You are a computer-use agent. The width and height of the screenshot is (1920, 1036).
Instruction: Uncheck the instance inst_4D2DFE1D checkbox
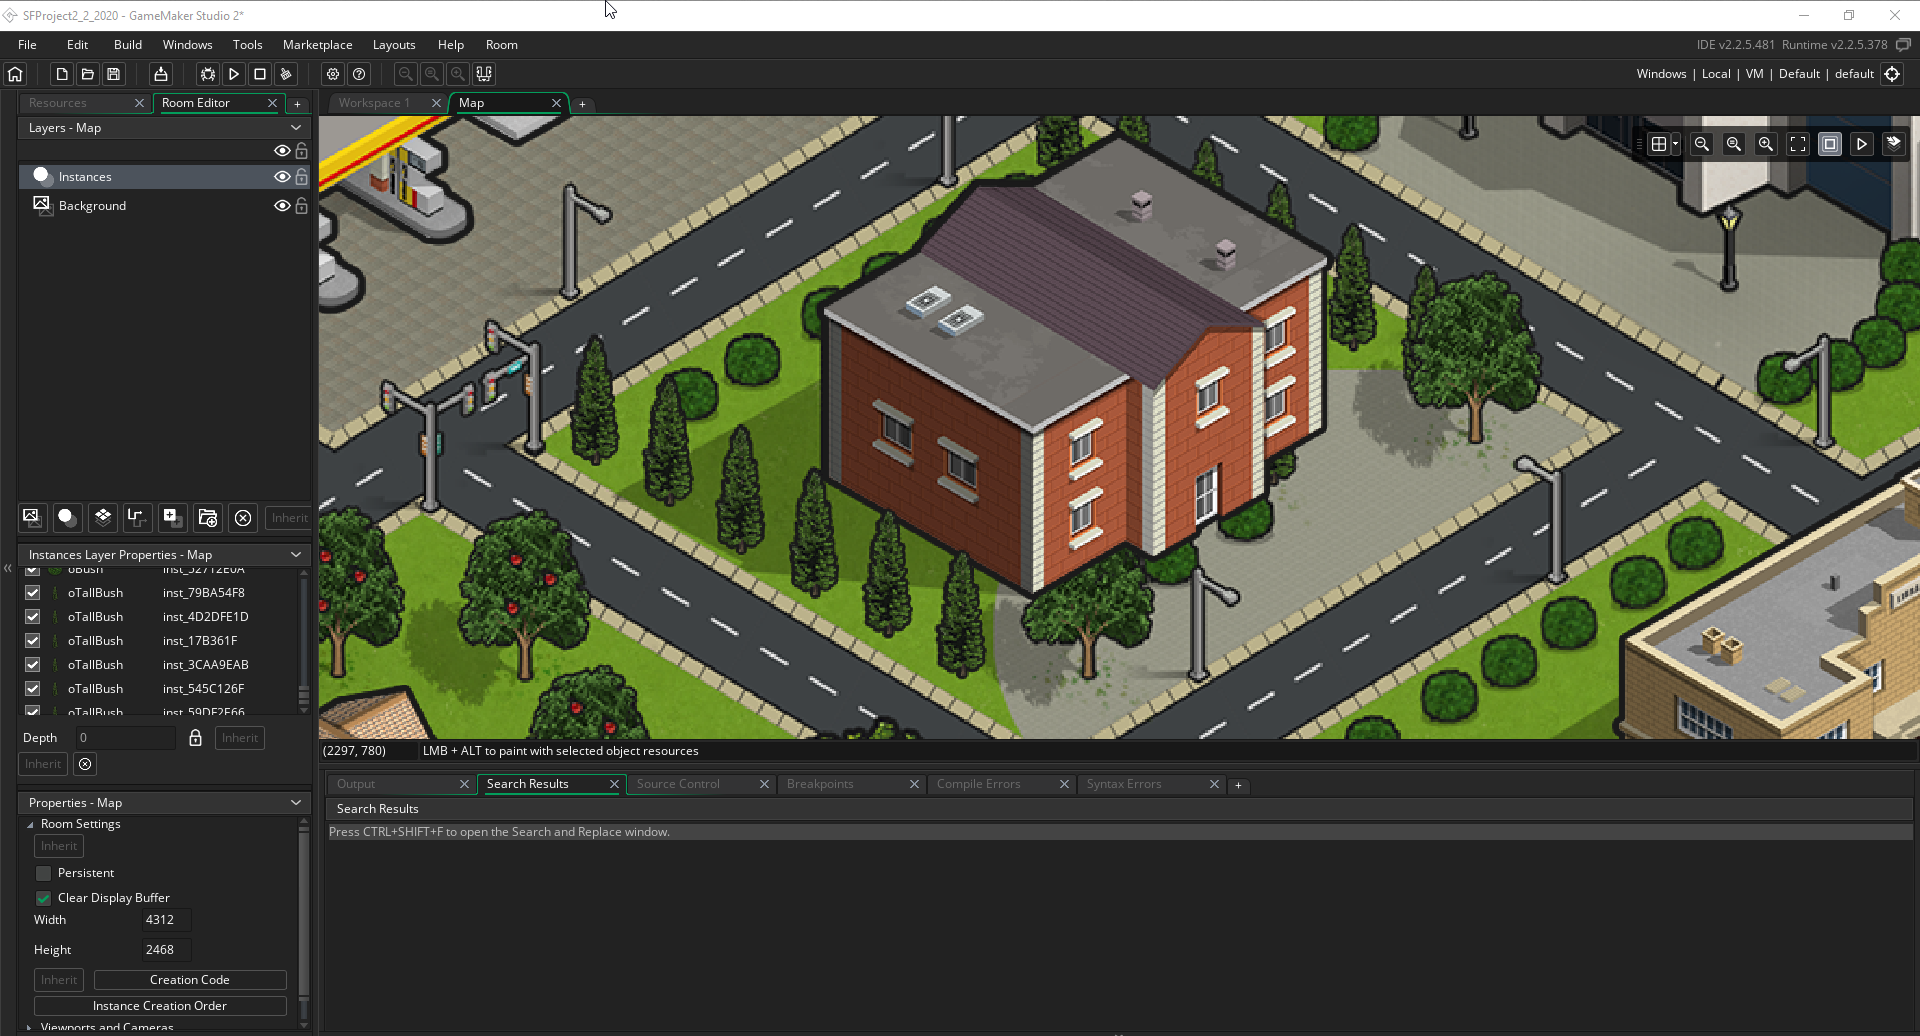pyautogui.click(x=32, y=617)
